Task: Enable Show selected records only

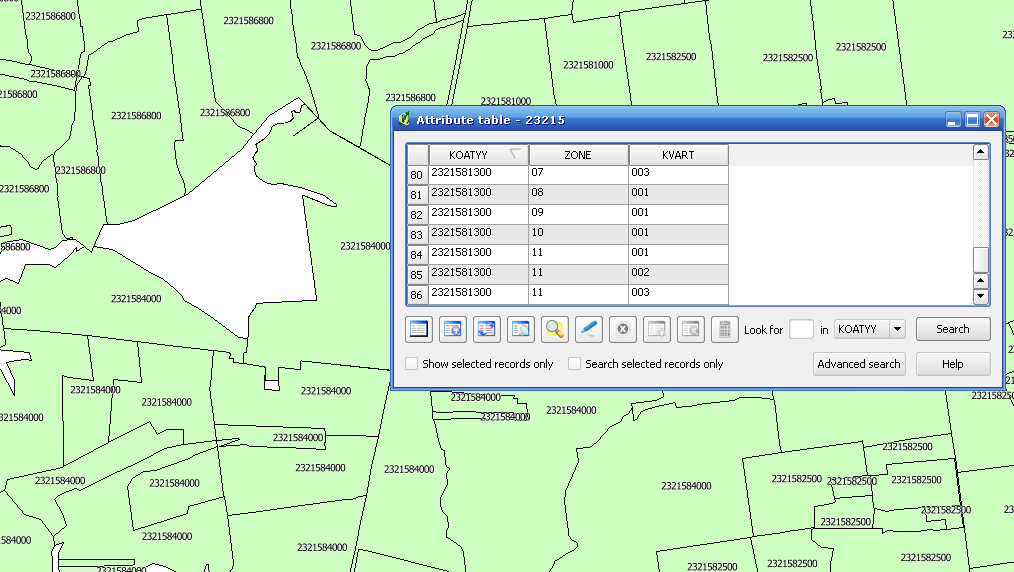Action: tap(412, 364)
